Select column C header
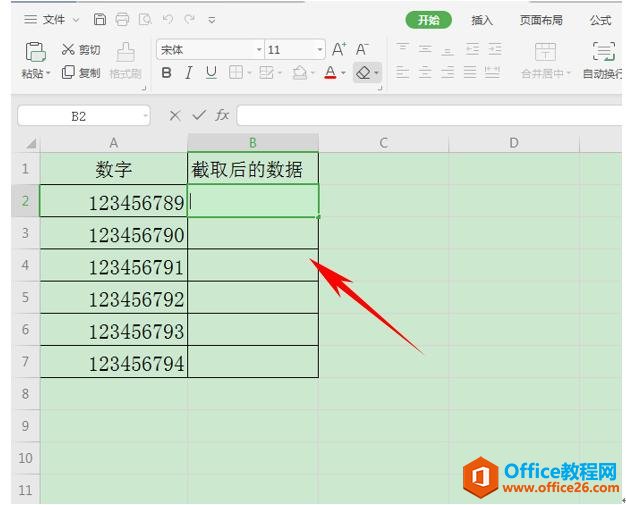 click(x=383, y=143)
